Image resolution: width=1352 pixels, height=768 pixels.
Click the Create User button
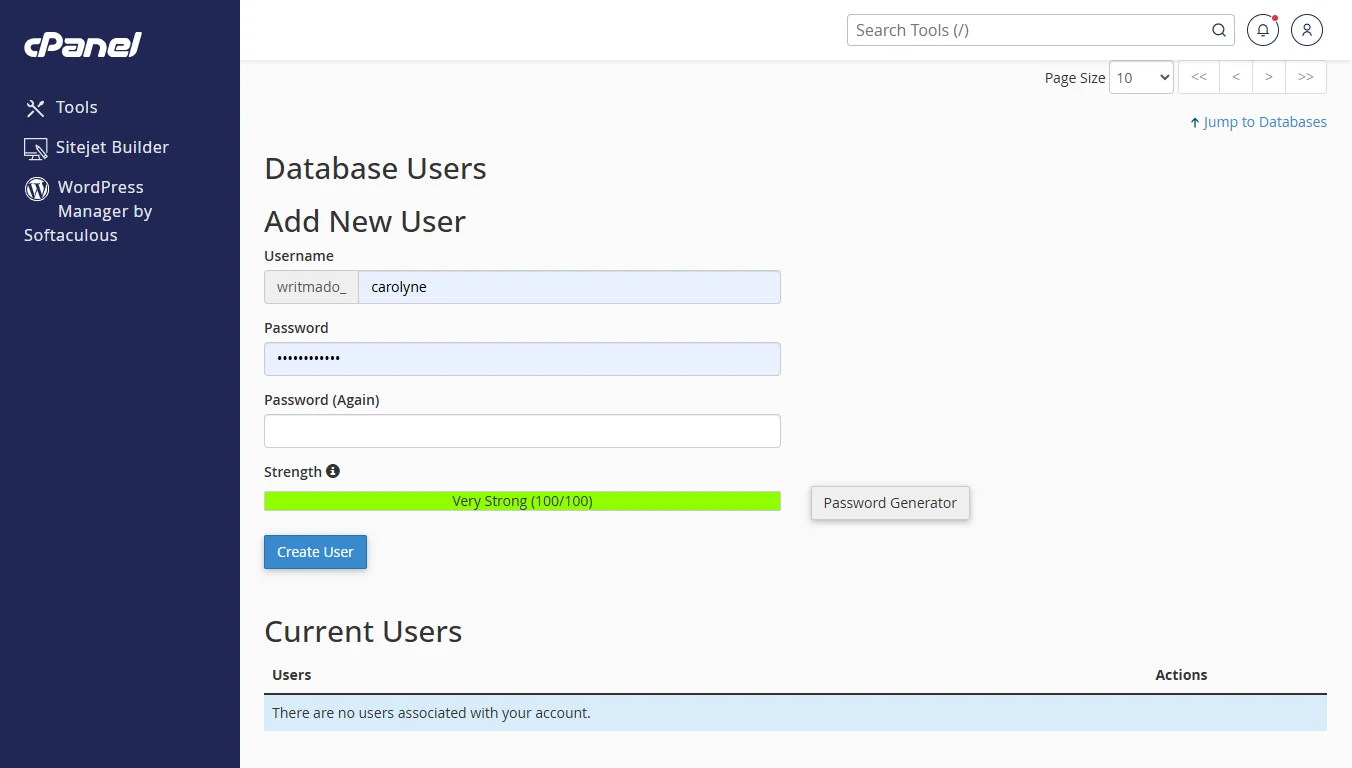click(315, 552)
